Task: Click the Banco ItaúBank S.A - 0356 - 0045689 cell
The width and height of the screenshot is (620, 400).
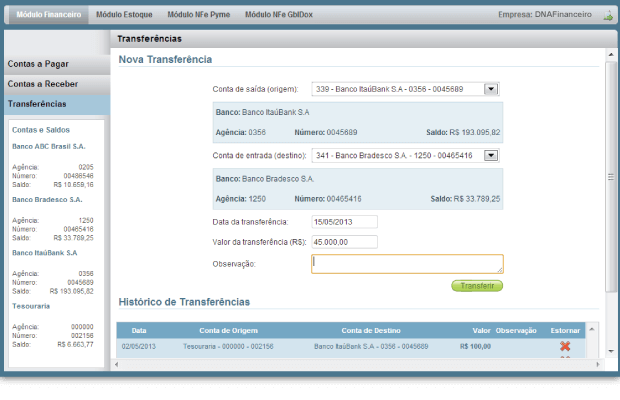Action: (x=371, y=347)
